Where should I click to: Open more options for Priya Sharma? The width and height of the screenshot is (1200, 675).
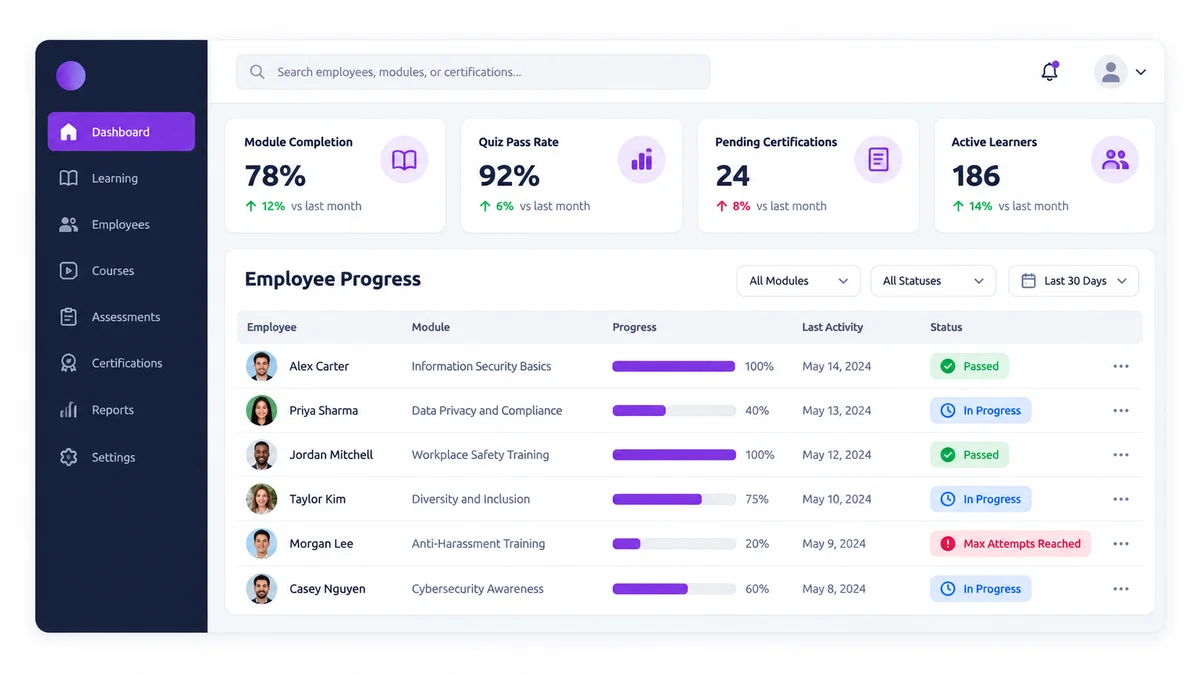tap(1121, 411)
